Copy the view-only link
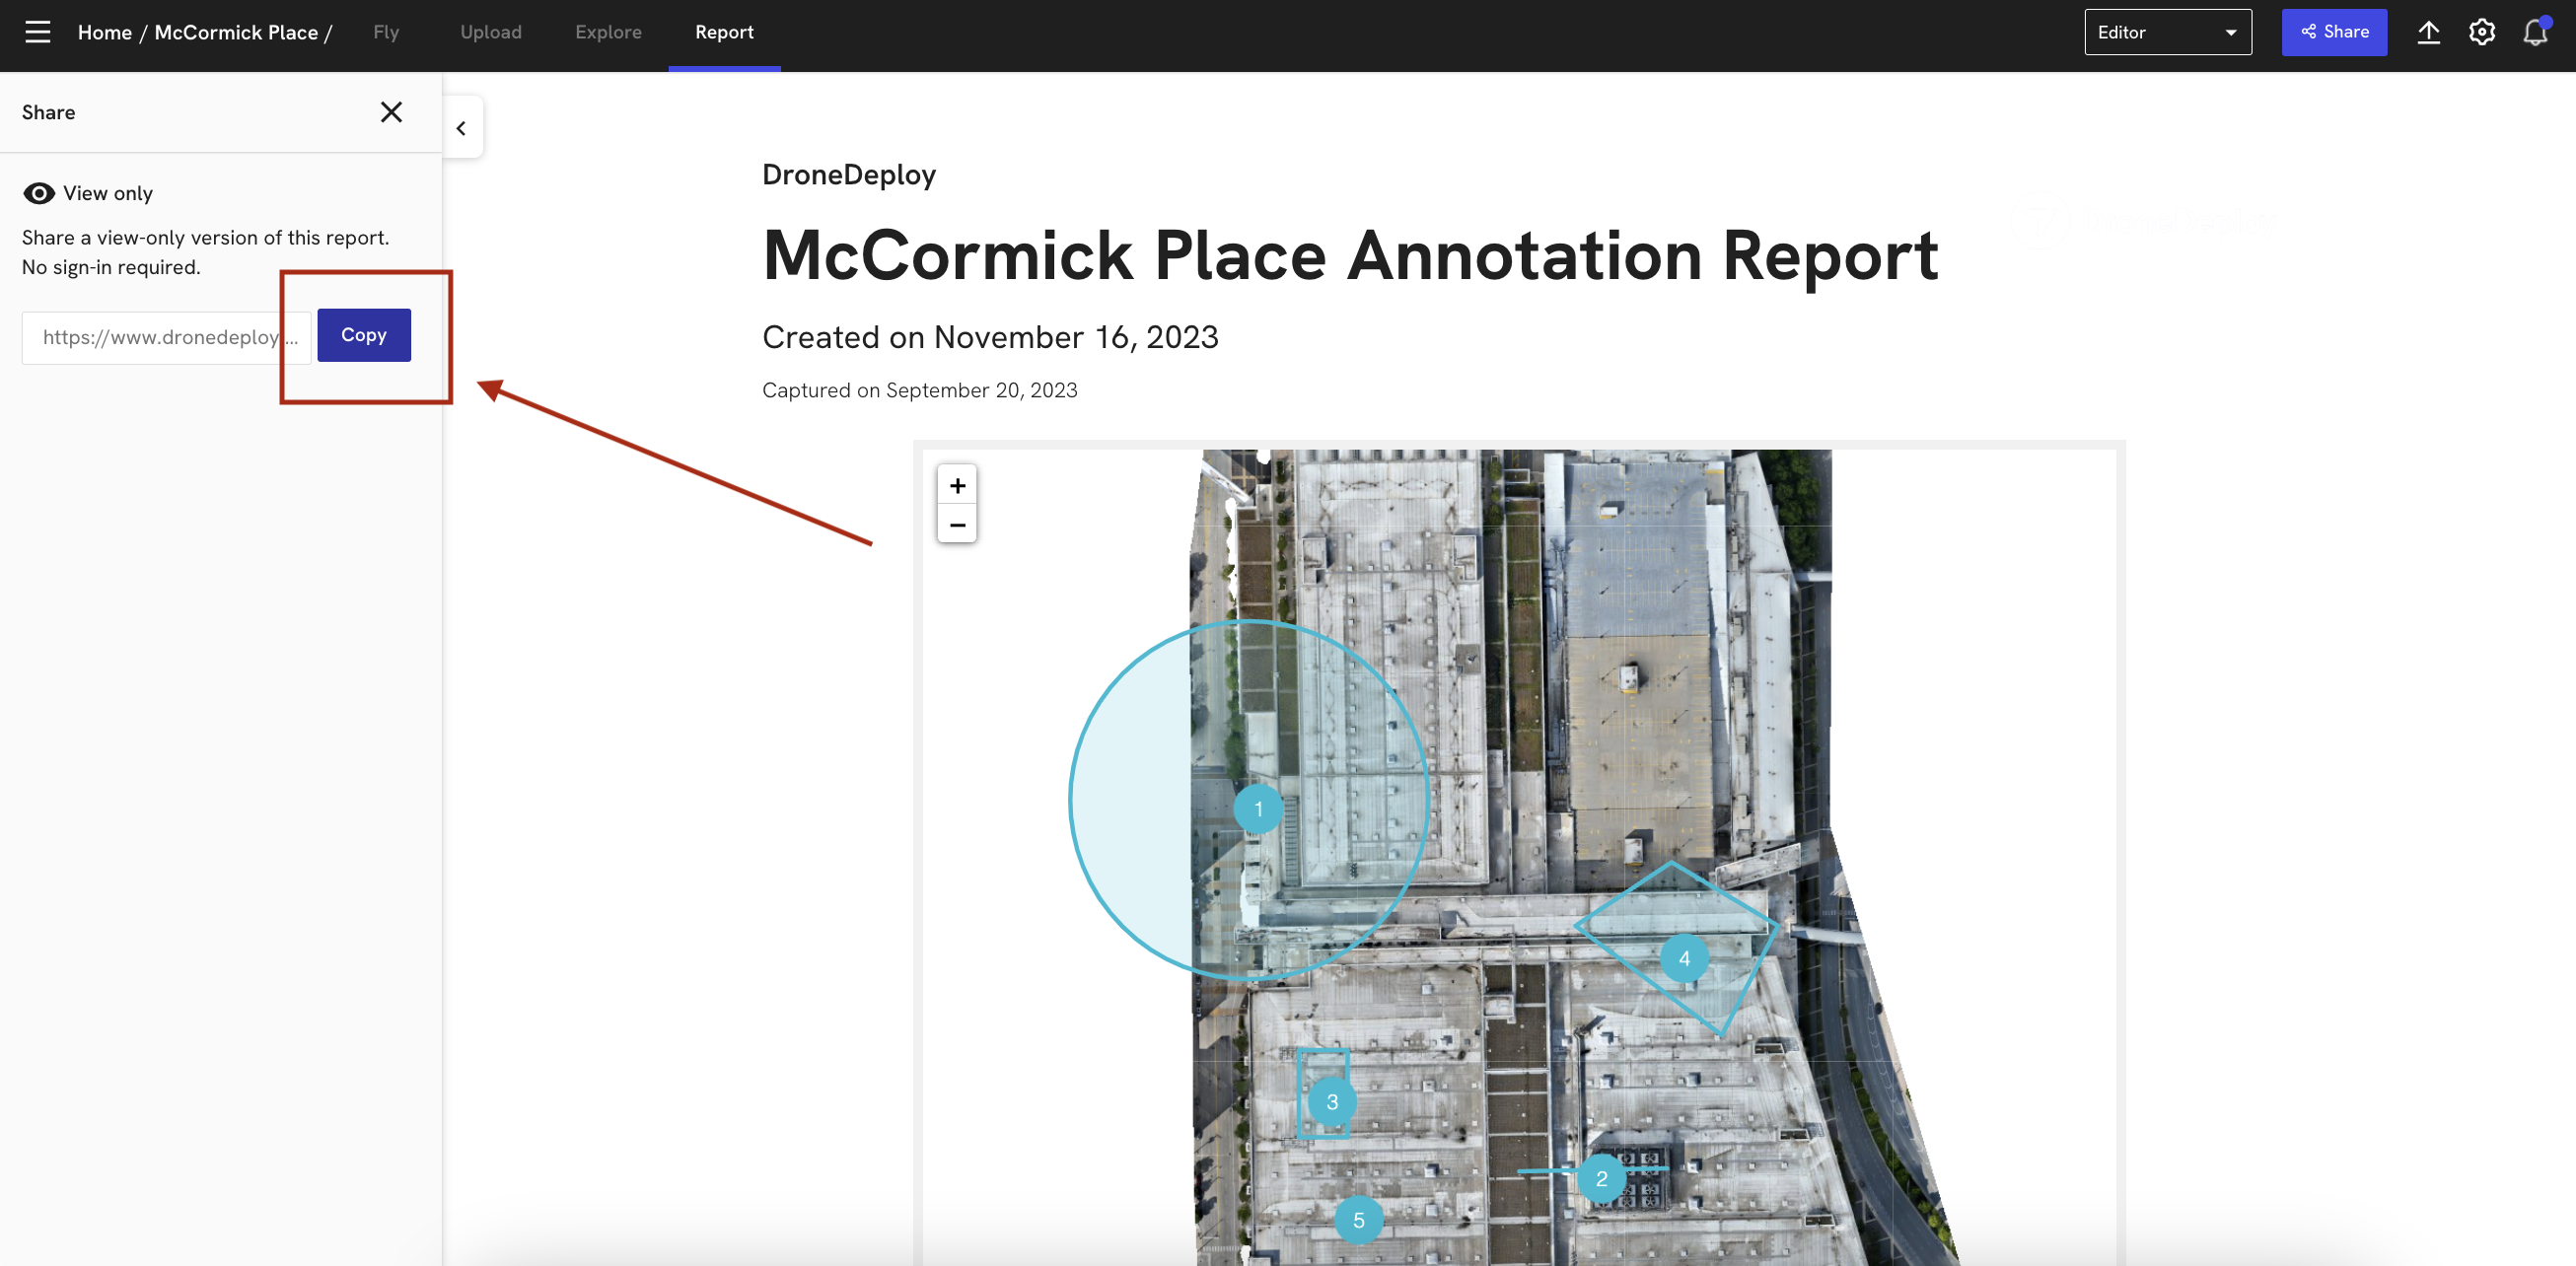 [364, 335]
